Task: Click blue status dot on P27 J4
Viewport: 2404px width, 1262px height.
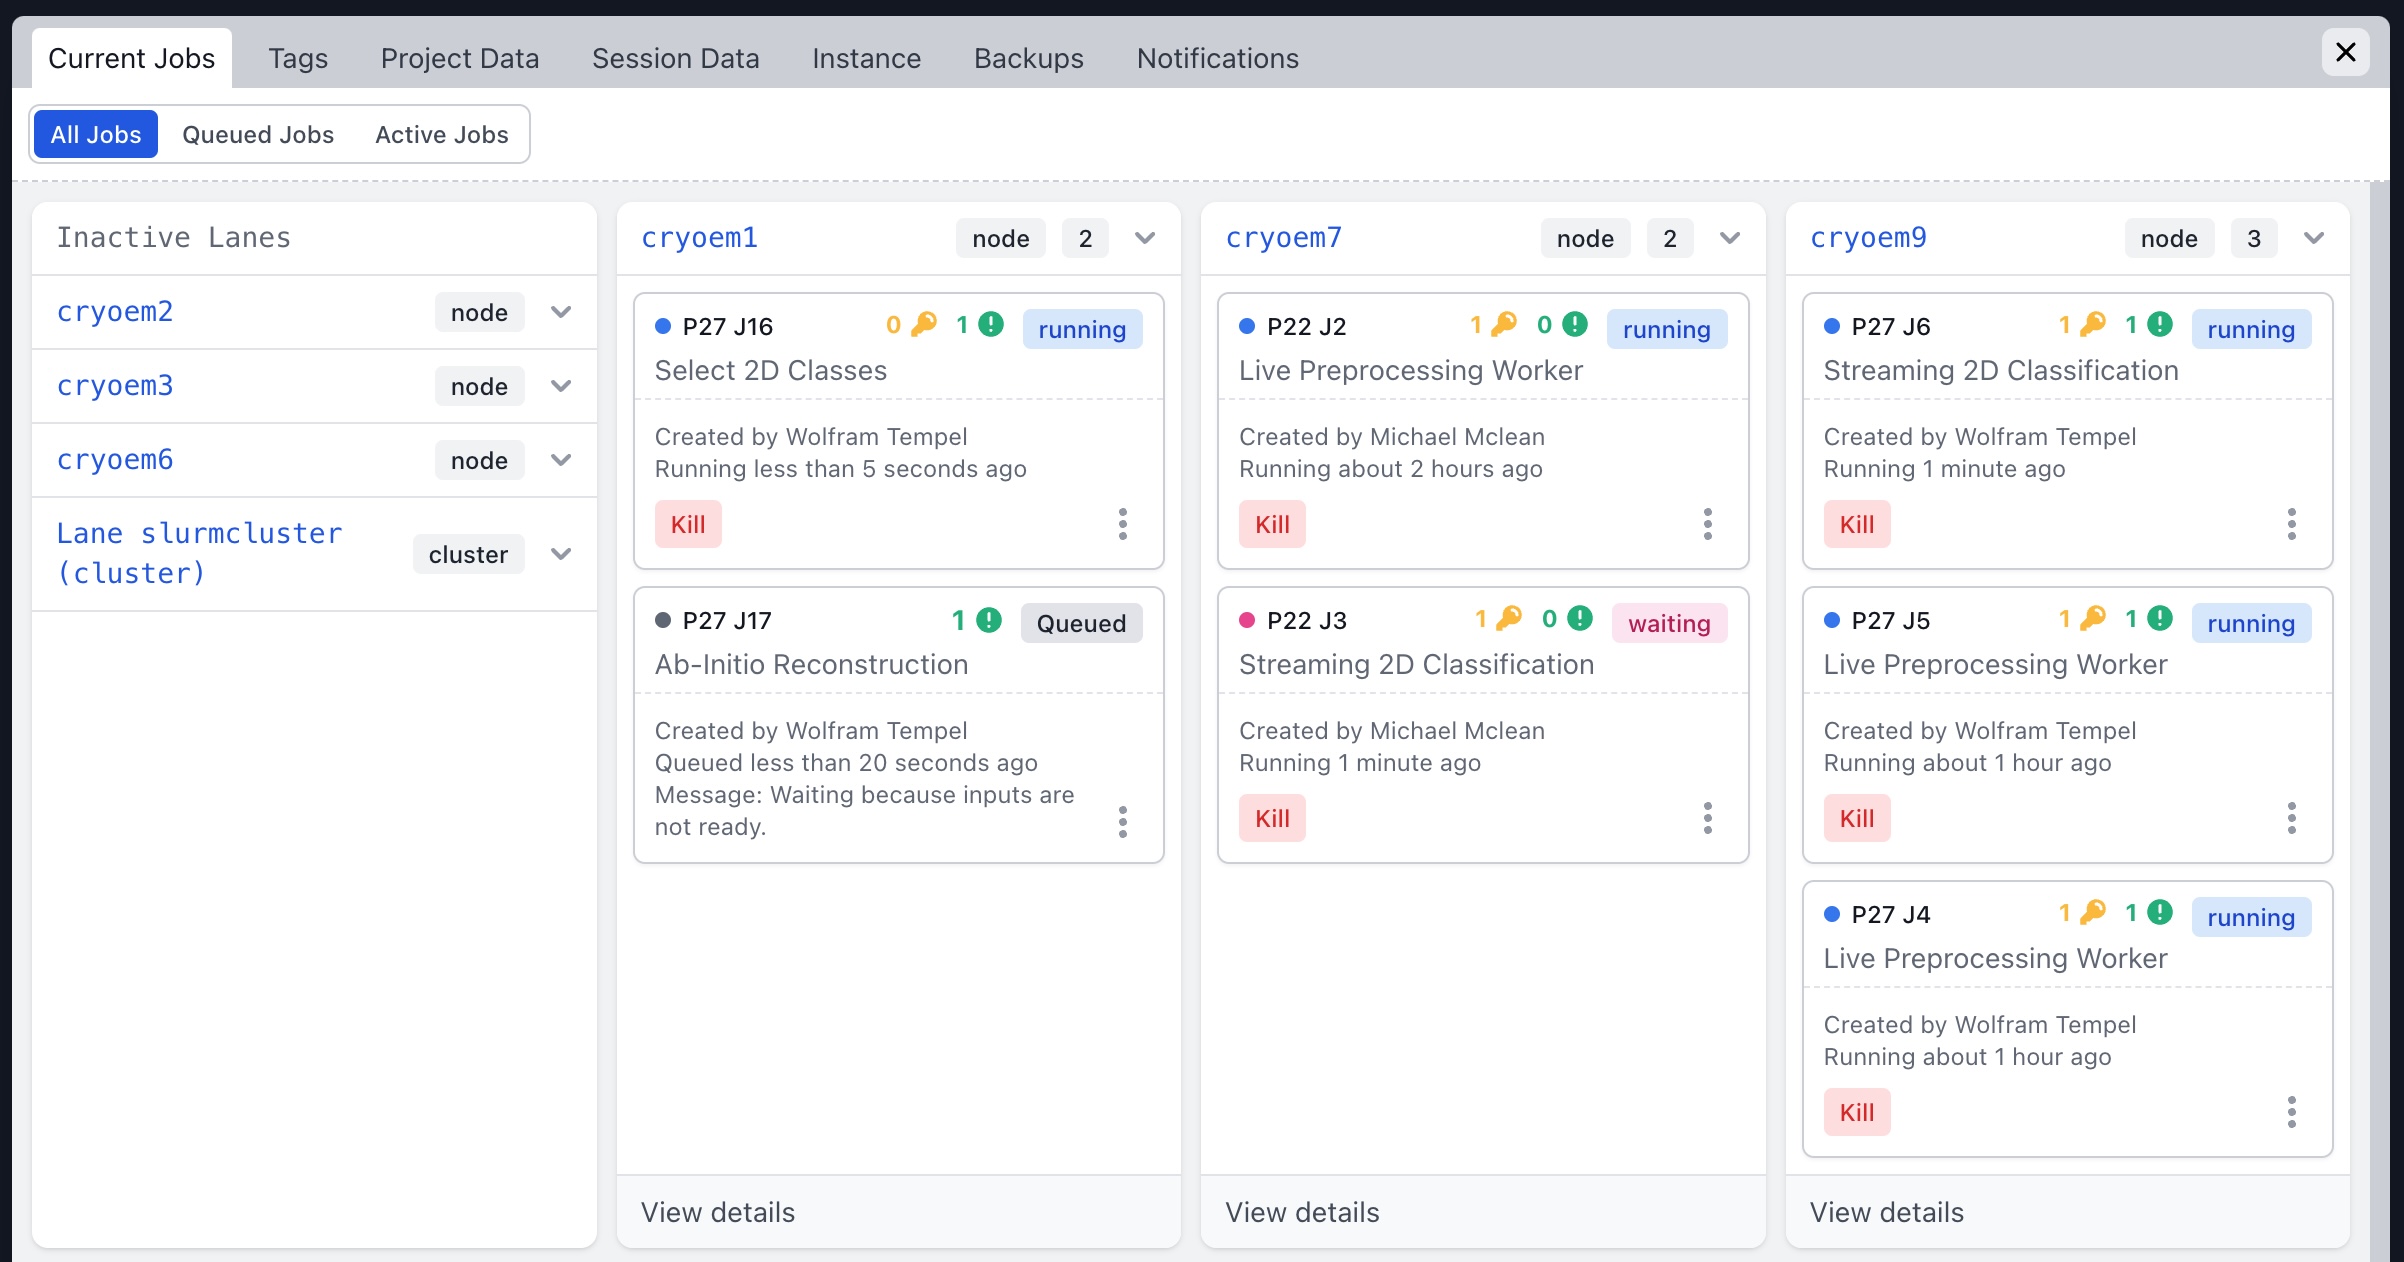Action: click(1832, 914)
